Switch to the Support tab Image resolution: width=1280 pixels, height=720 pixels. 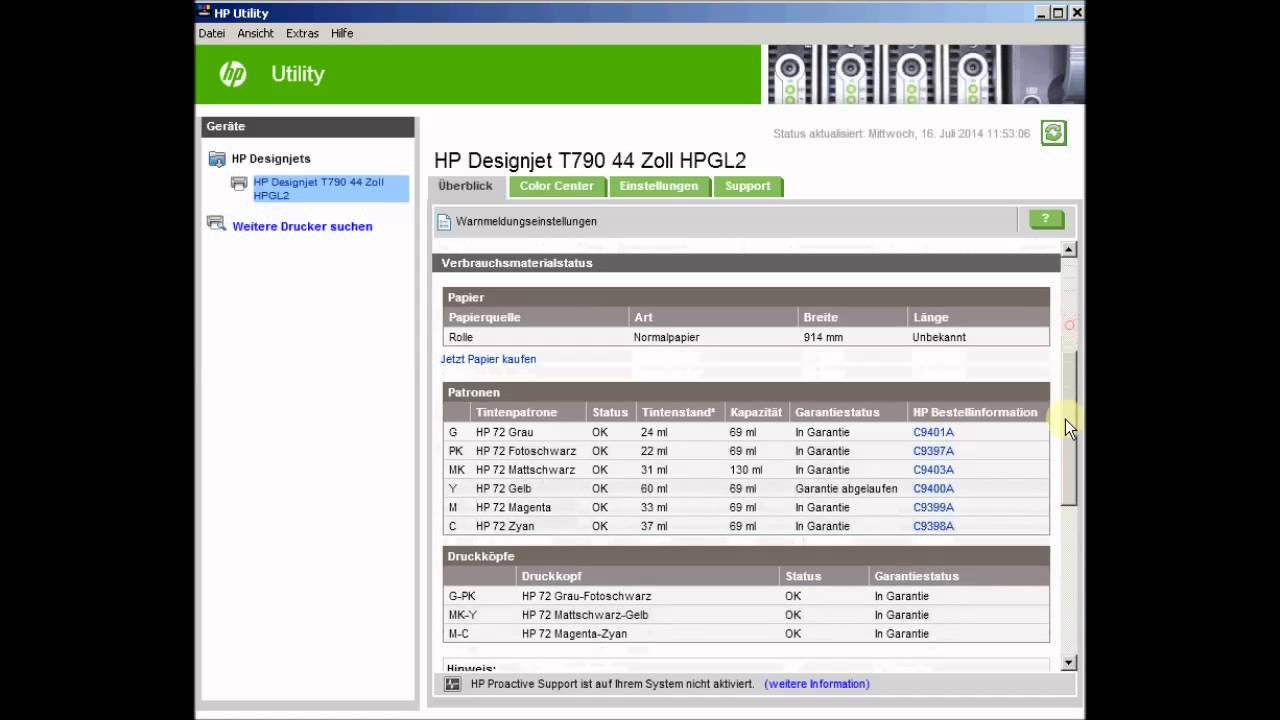[x=748, y=186]
